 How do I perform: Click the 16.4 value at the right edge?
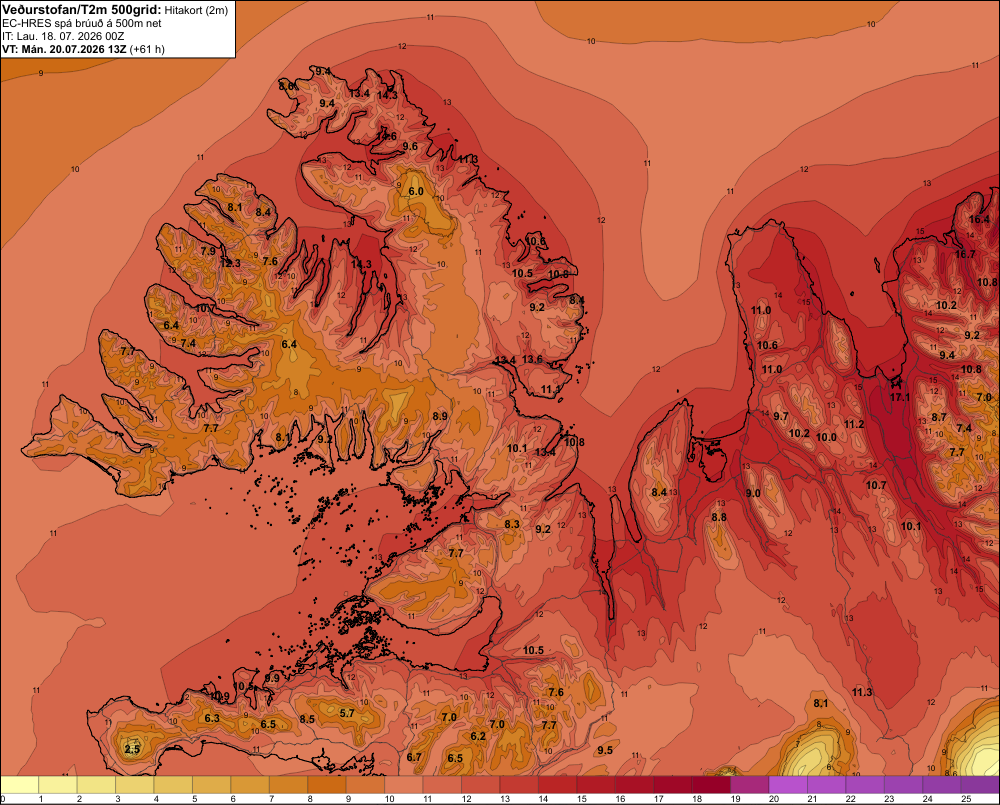pos(979,219)
